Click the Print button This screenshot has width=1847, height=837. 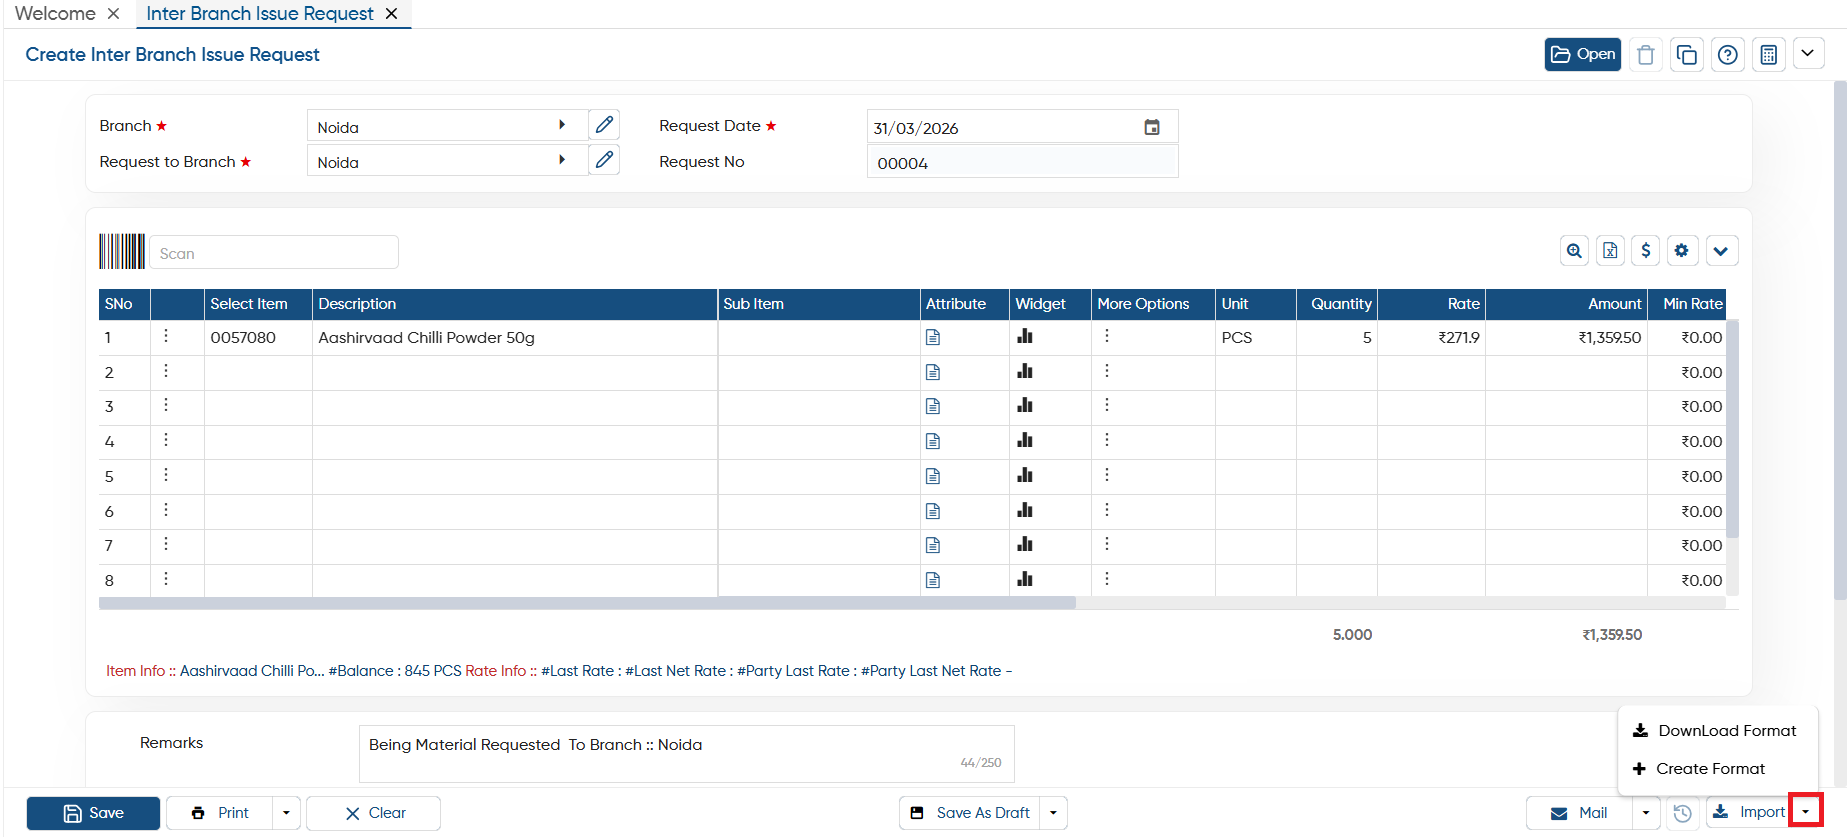[x=220, y=813]
